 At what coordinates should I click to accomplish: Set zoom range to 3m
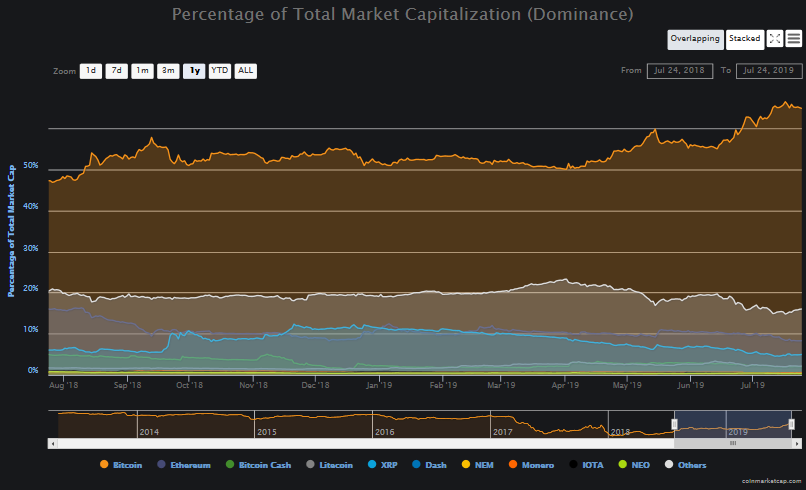[168, 71]
